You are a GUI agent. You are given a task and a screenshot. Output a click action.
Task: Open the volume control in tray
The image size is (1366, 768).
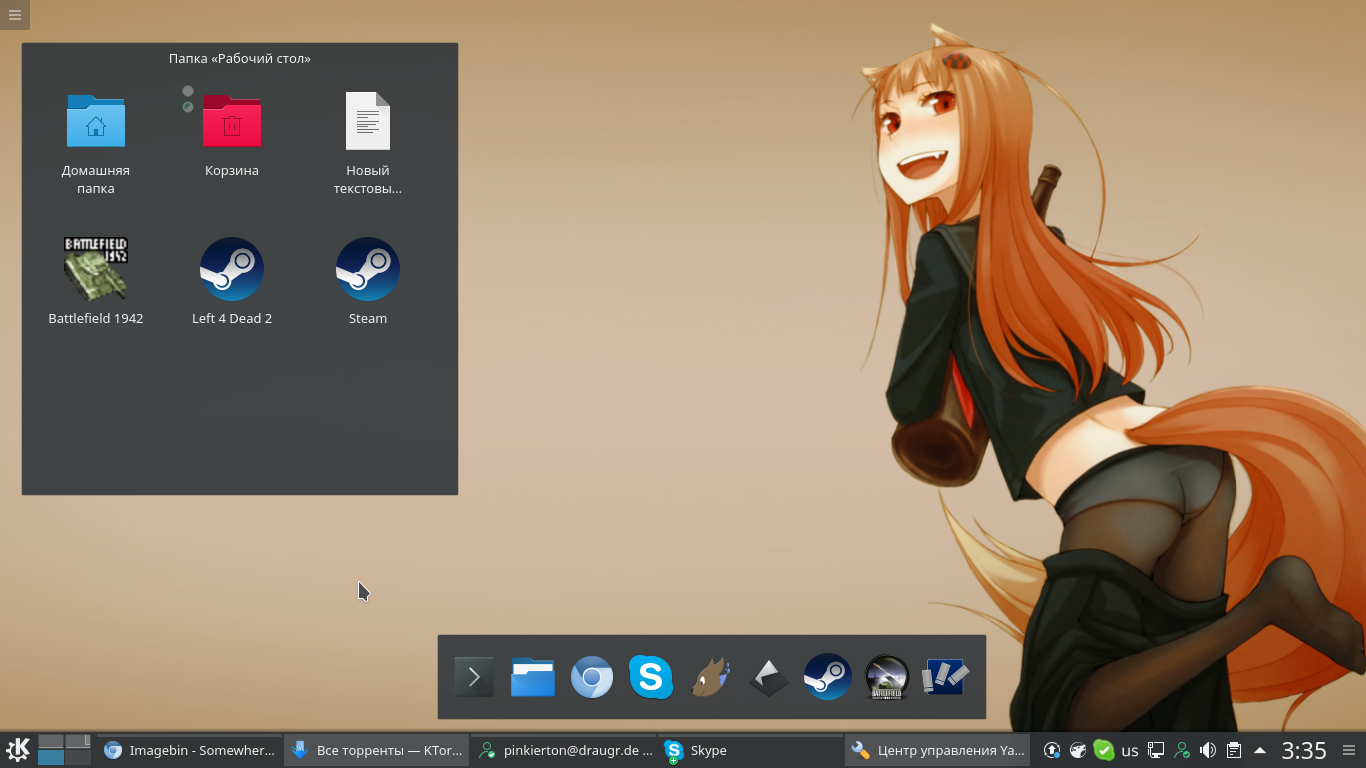coord(1208,750)
